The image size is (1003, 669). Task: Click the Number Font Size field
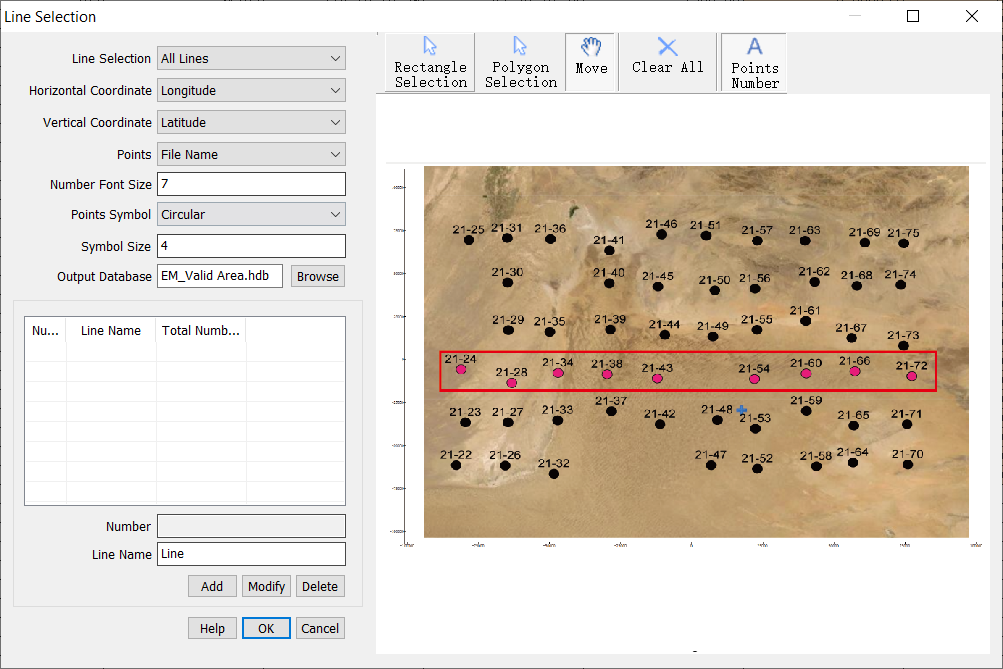coord(251,184)
